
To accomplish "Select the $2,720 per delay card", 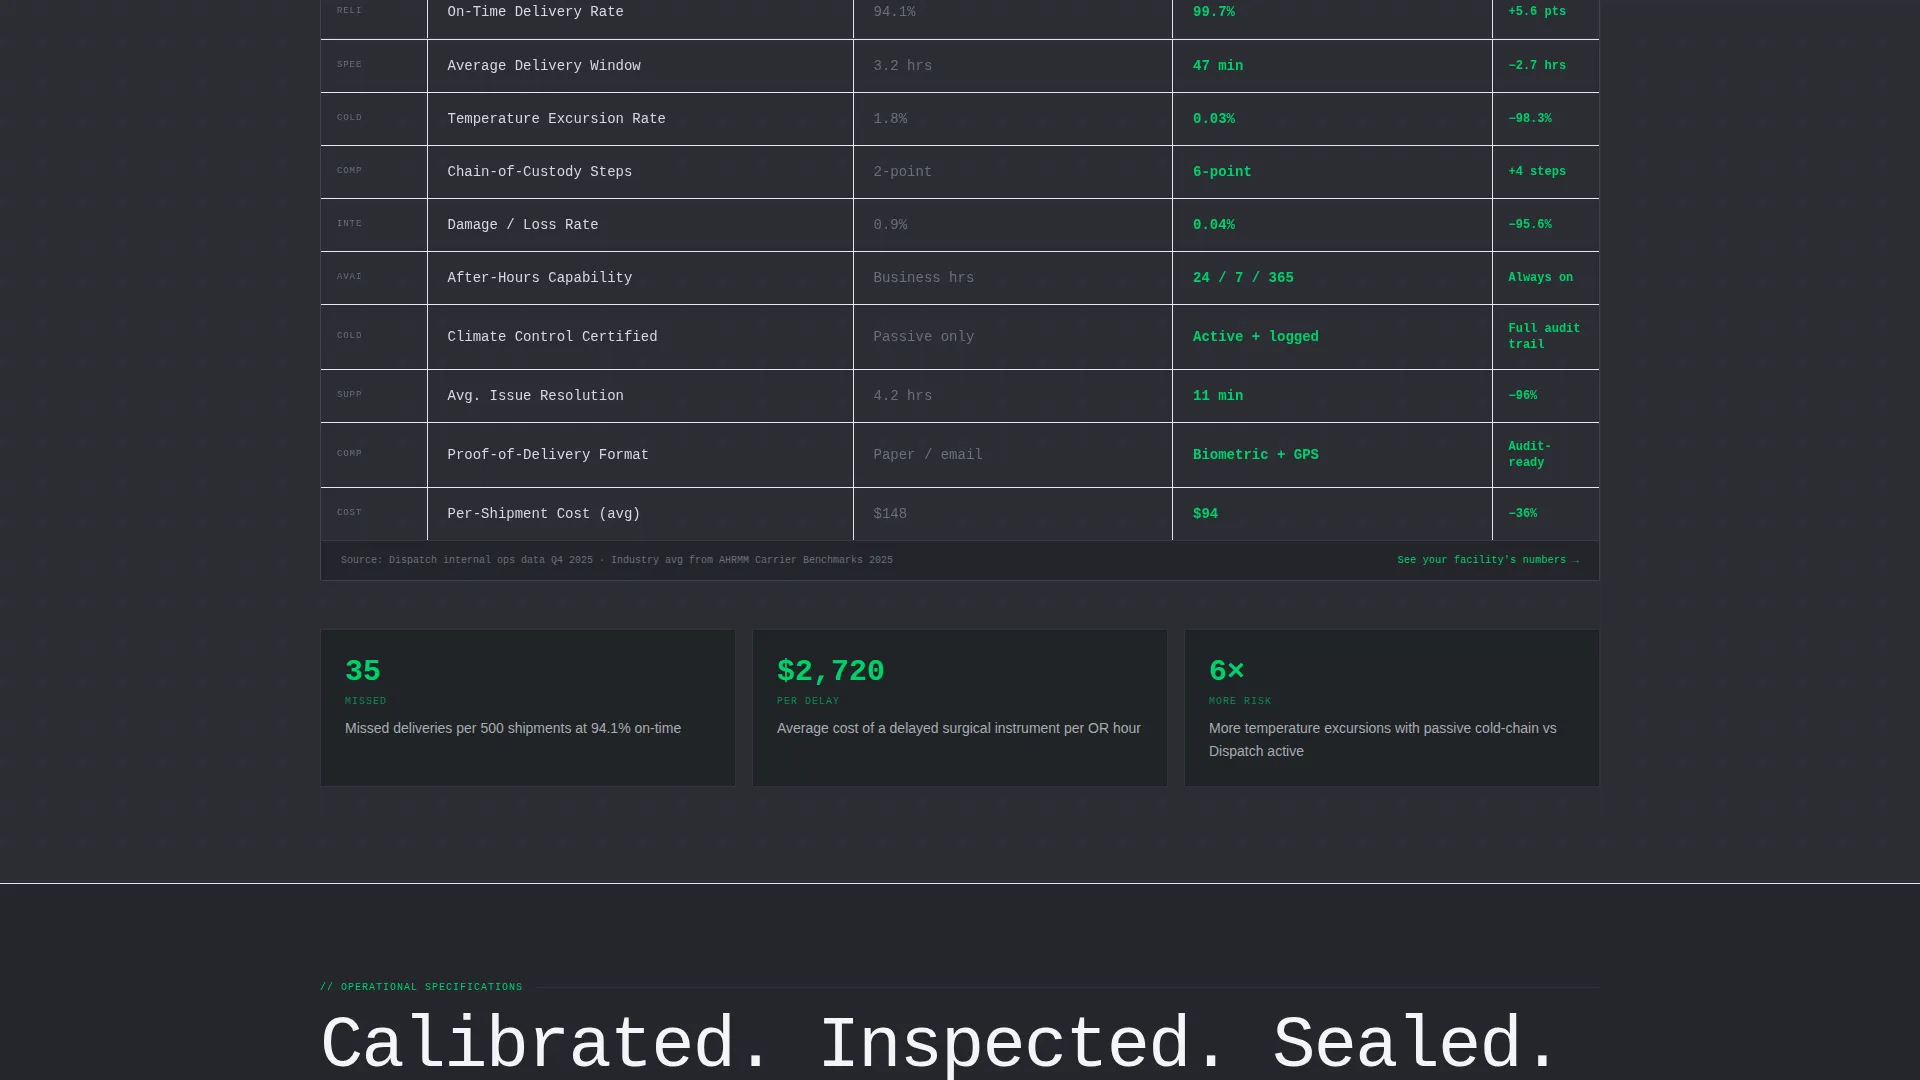I will coord(960,708).
